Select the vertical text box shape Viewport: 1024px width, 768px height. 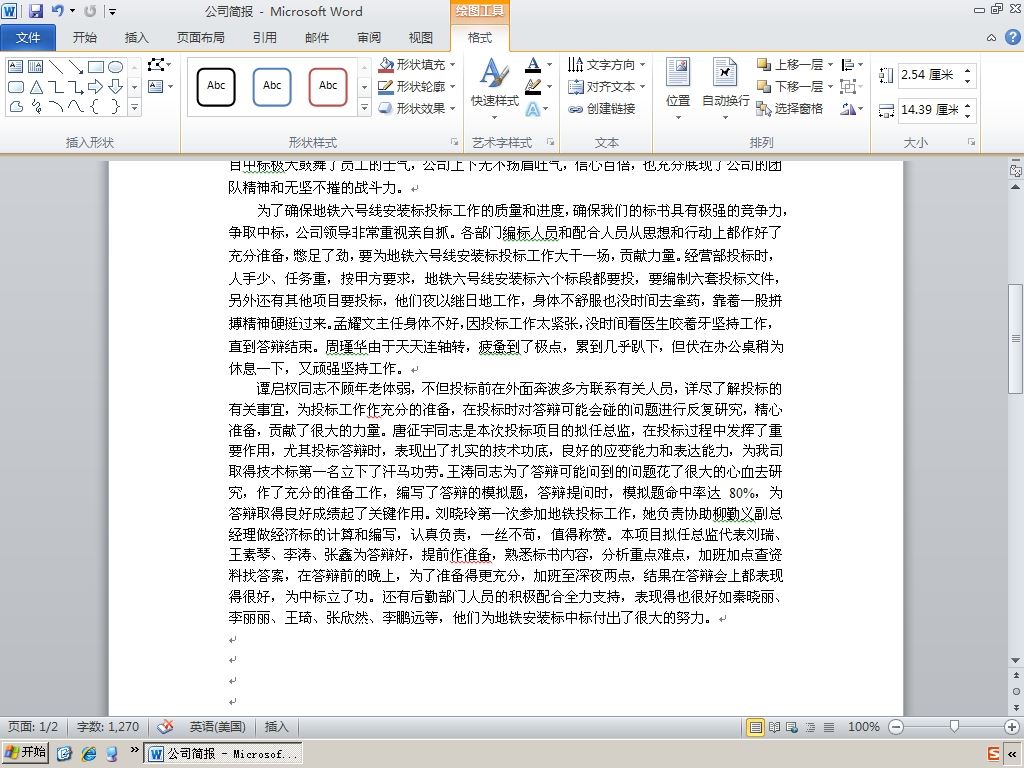(x=35, y=67)
